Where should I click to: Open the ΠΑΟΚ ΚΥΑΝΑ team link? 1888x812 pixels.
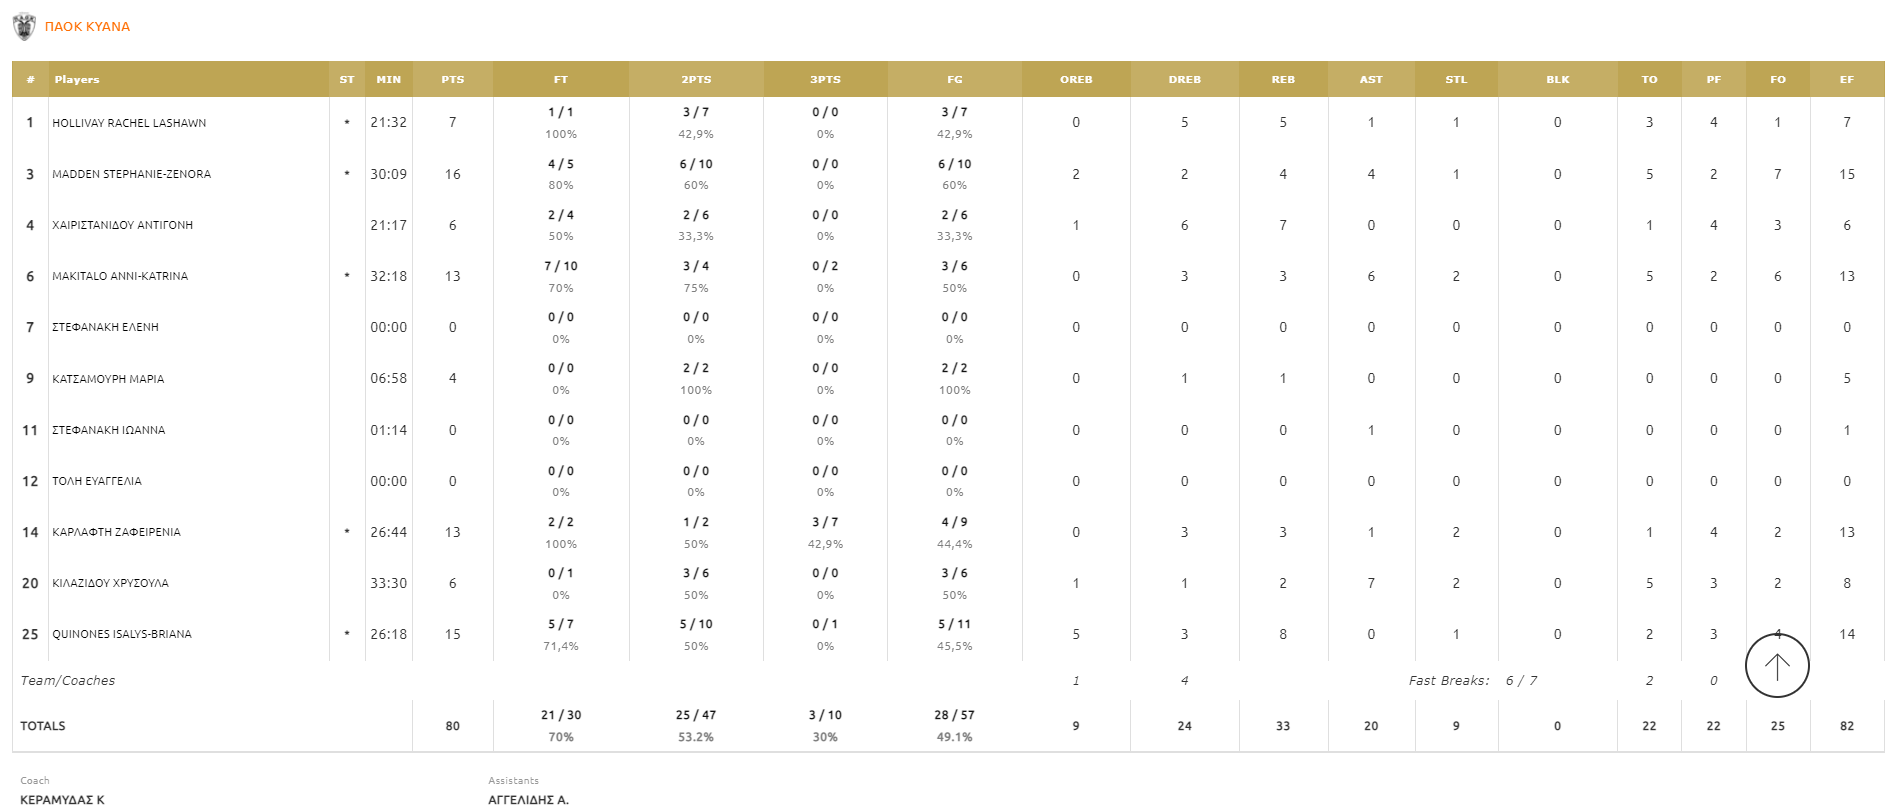point(87,27)
